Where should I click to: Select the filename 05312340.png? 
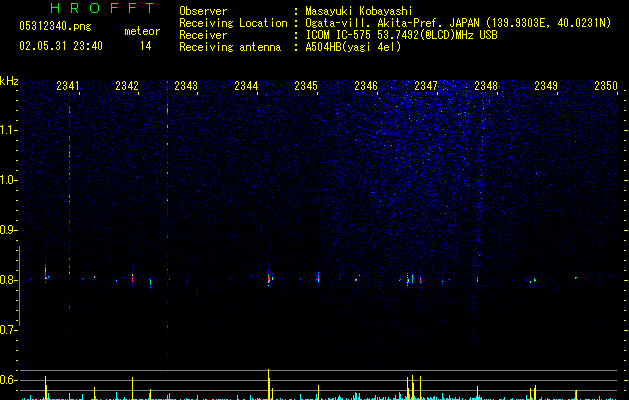click(x=55, y=26)
